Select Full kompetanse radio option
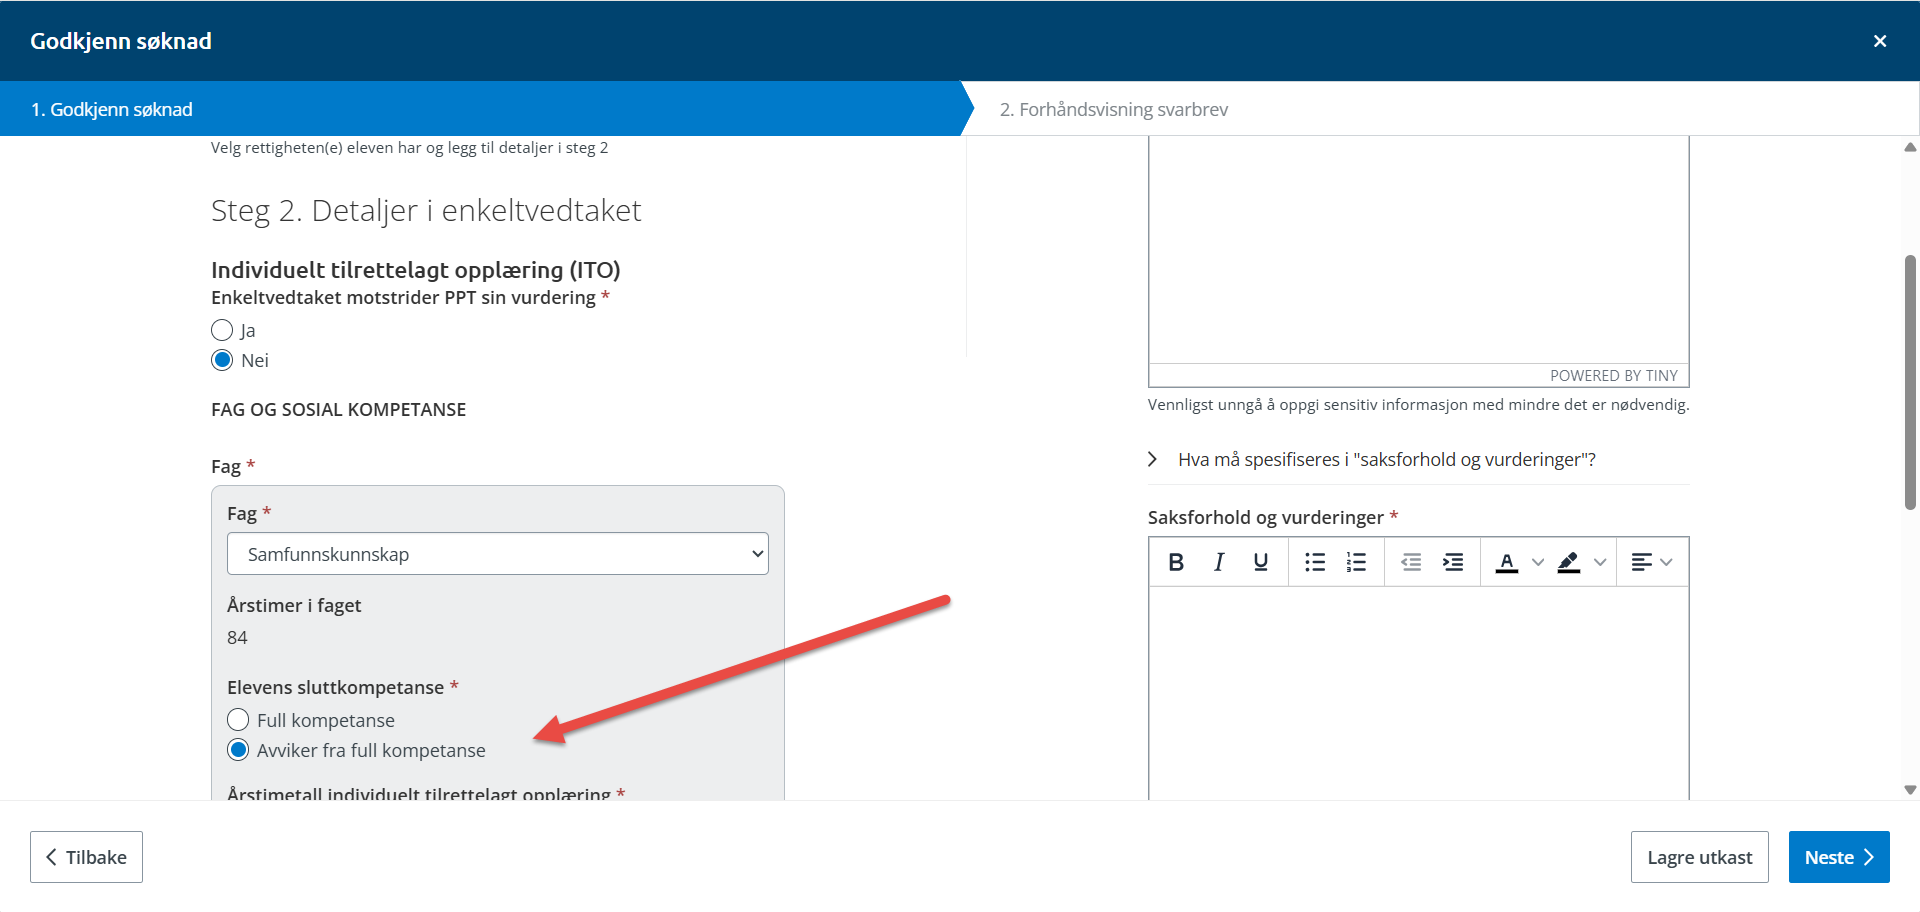 tap(238, 720)
